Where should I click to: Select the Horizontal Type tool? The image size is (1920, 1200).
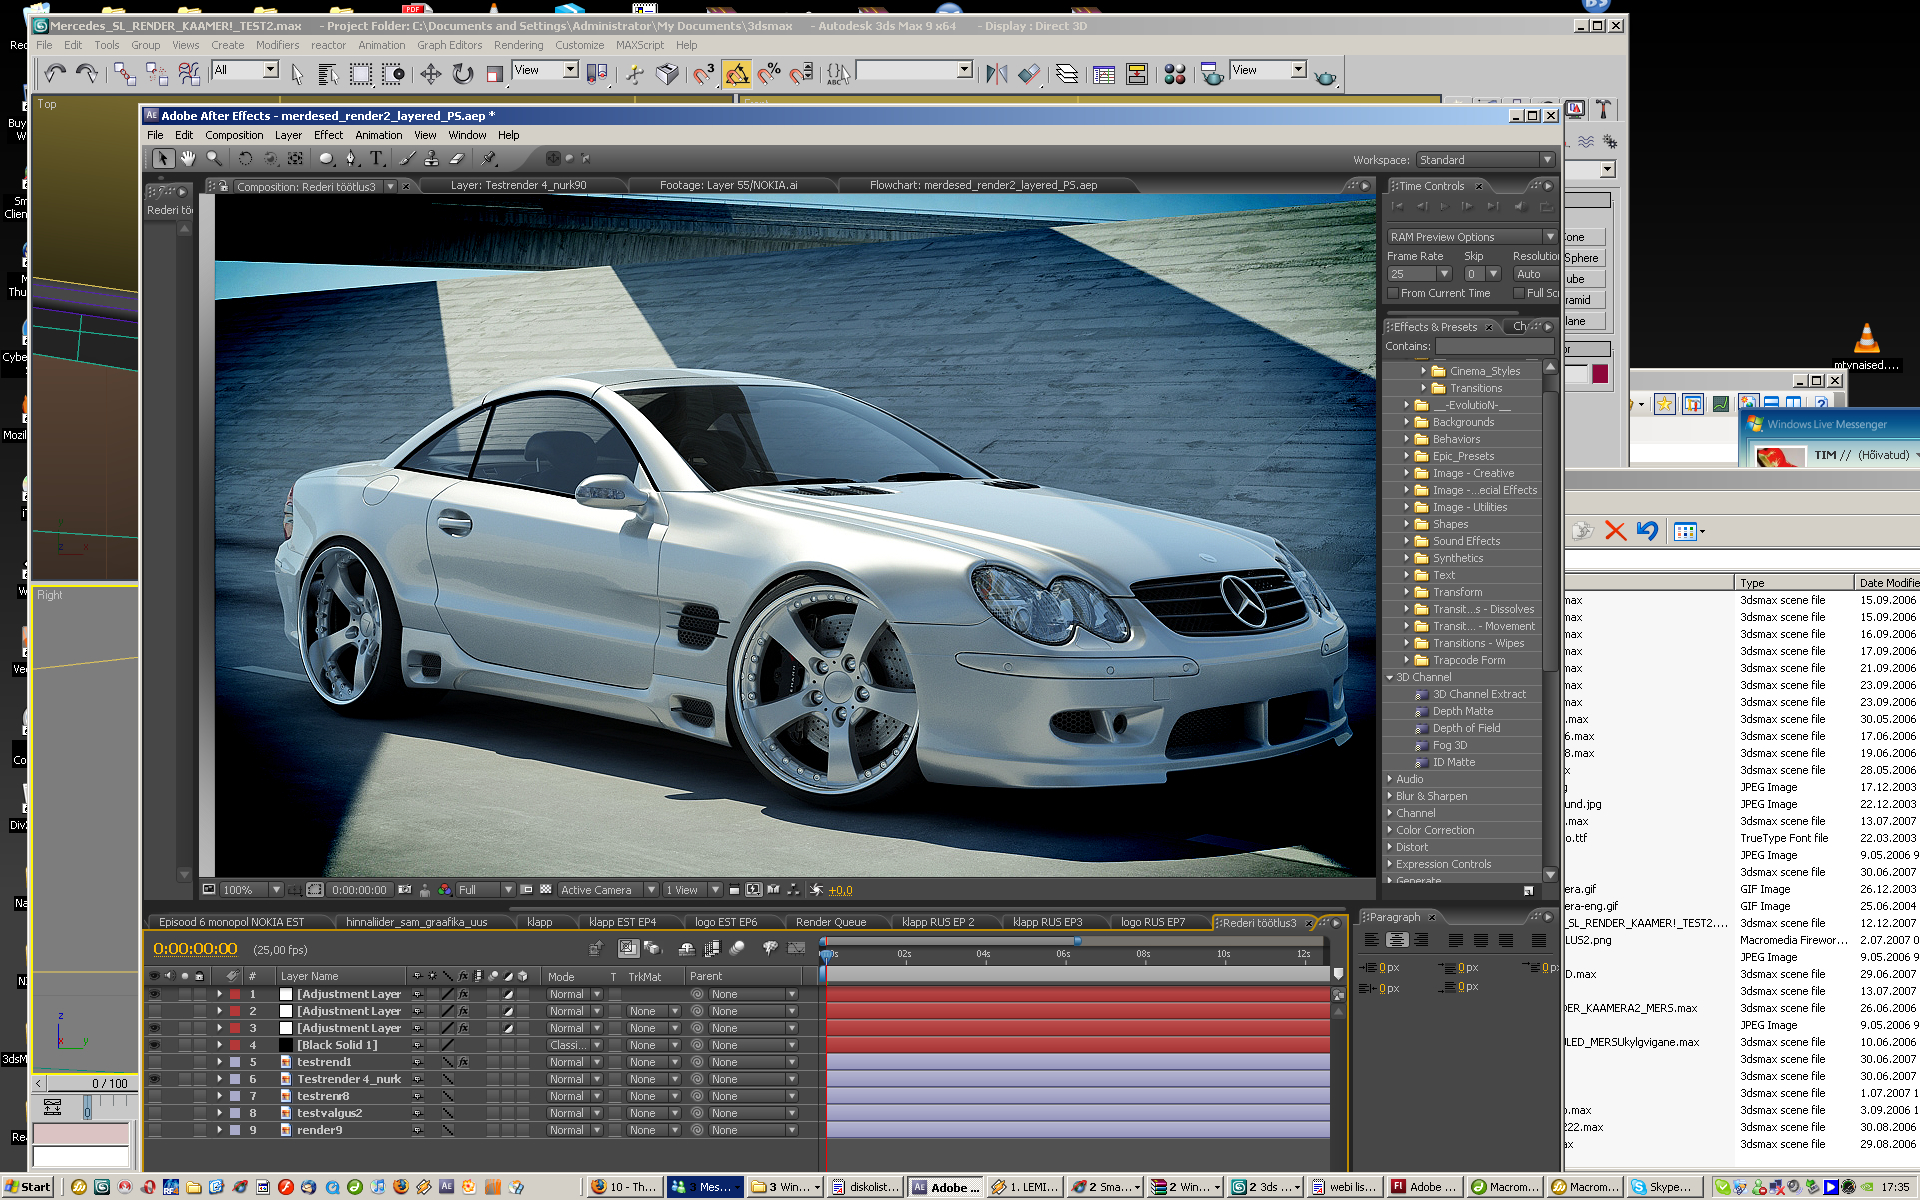(377, 158)
